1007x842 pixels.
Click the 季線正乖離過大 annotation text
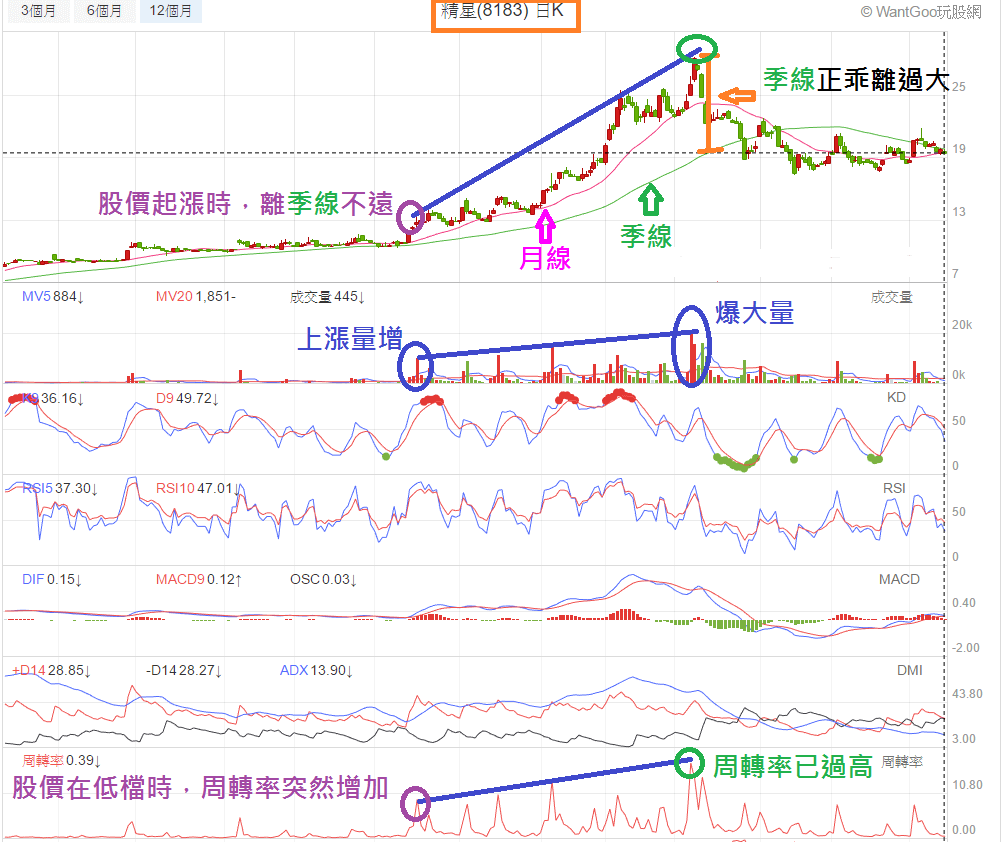tap(855, 81)
